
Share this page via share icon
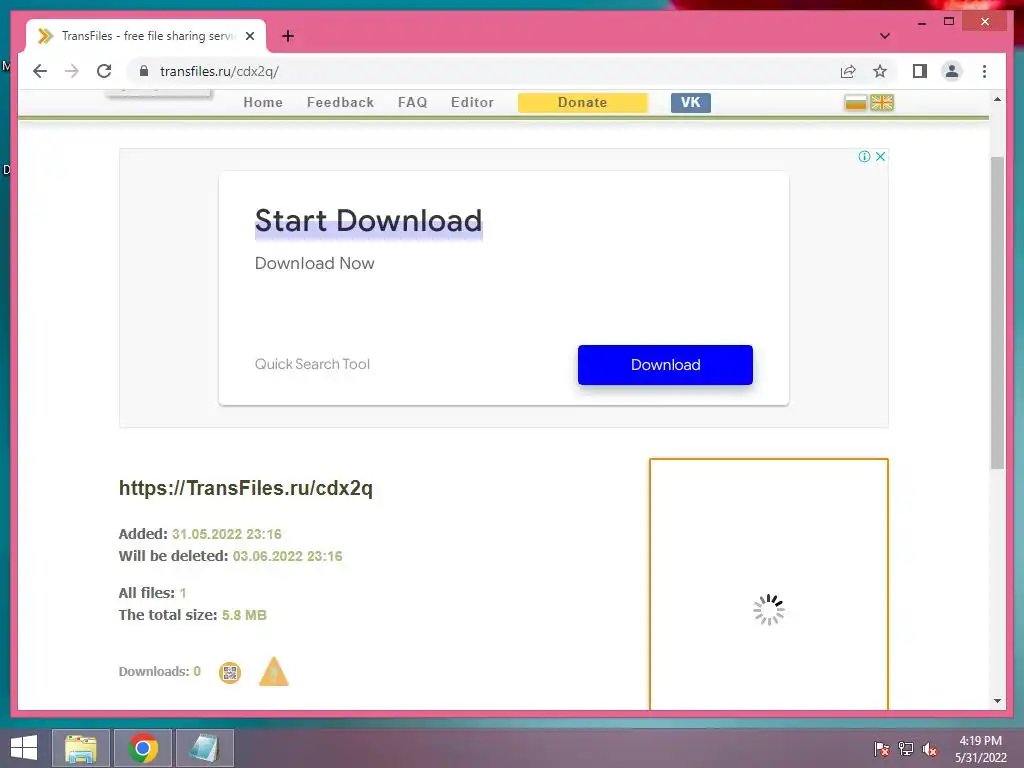point(848,71)
